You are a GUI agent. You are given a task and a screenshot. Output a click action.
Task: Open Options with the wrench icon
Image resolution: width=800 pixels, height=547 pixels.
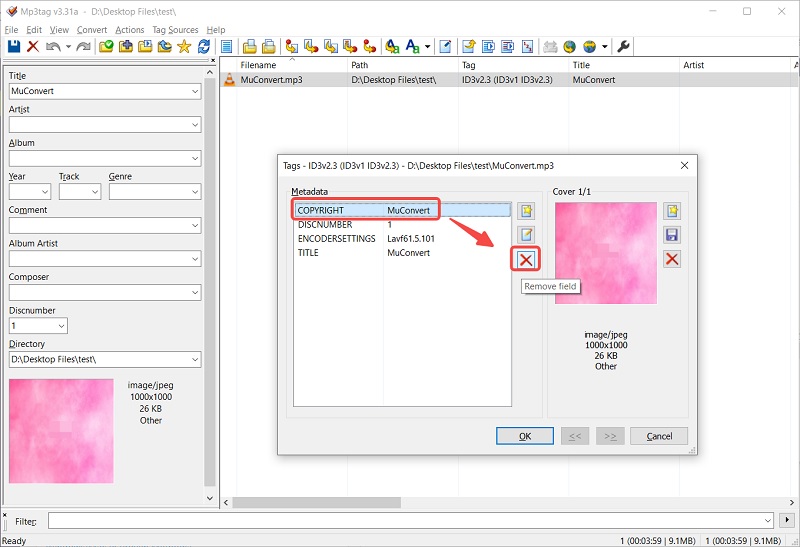[622, 46]
